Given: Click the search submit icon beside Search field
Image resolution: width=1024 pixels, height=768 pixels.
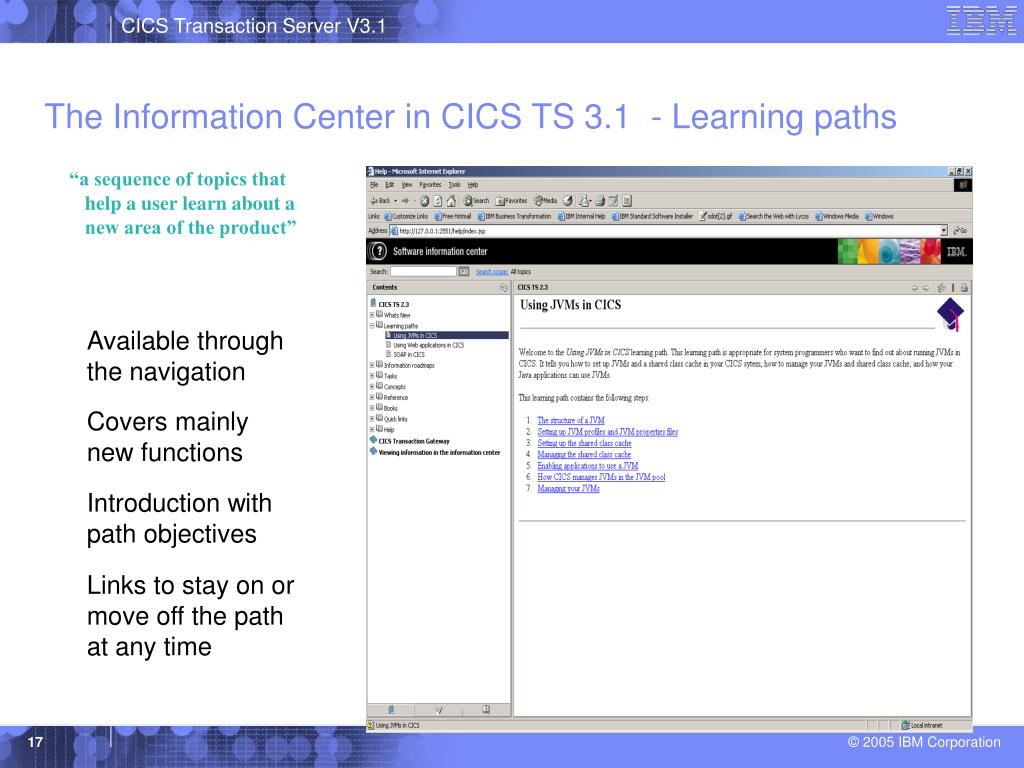Looking at the screenshot, I should click(x=464, y=271).
